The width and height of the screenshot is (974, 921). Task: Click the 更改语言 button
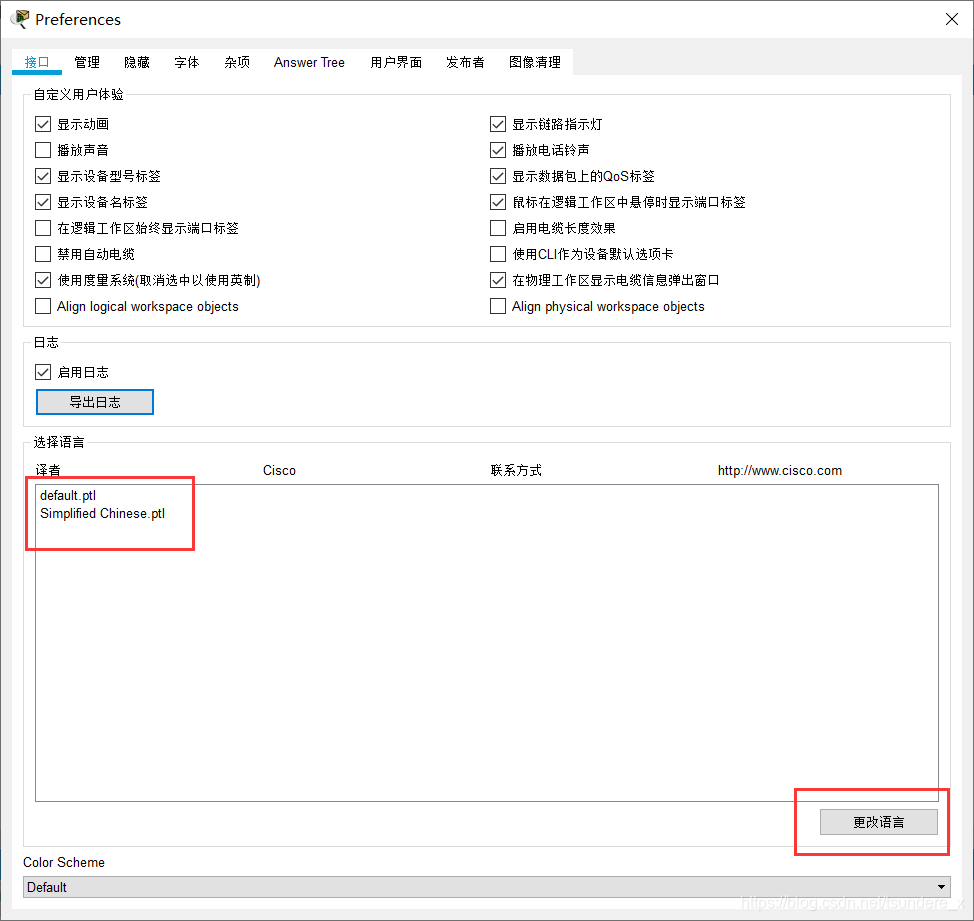(878, 822)
